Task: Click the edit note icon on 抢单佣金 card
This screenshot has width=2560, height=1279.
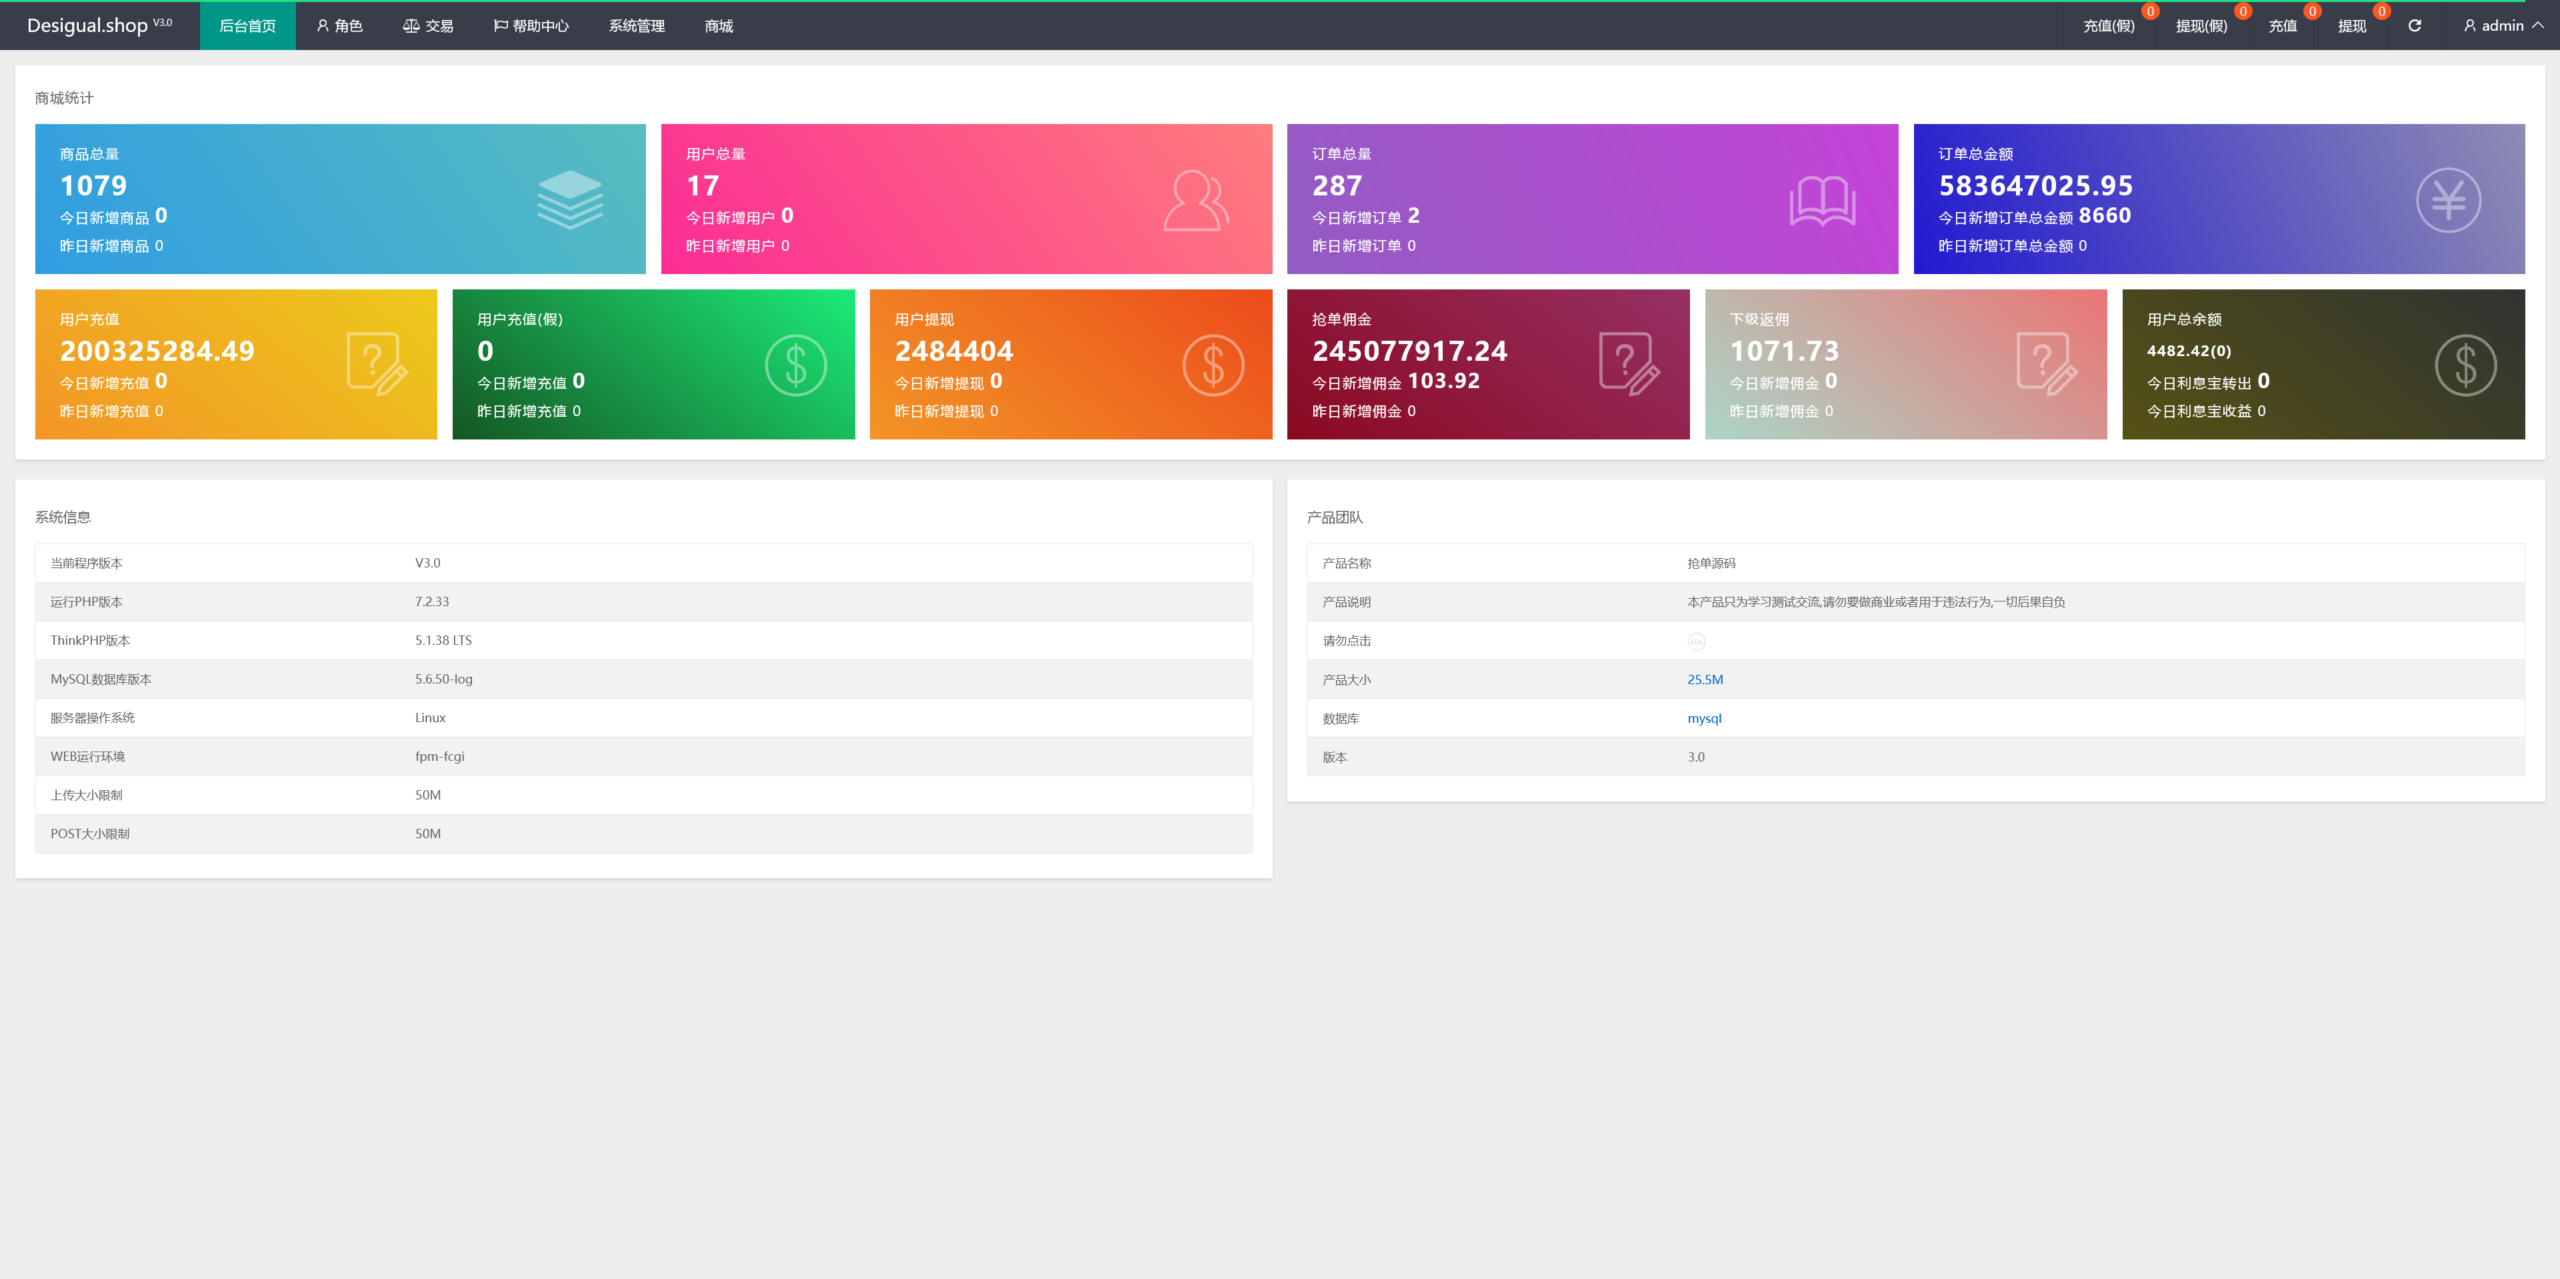Action: tap(1629, 365)
